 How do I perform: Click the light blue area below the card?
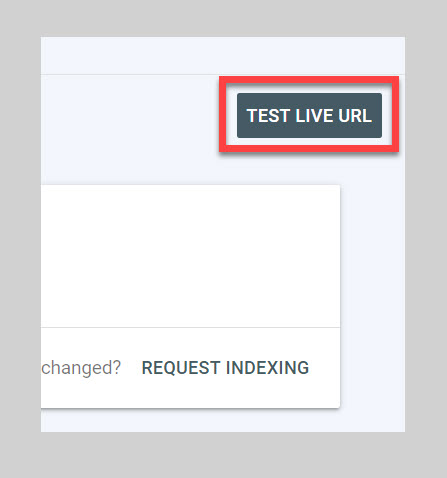click(223, 420)
